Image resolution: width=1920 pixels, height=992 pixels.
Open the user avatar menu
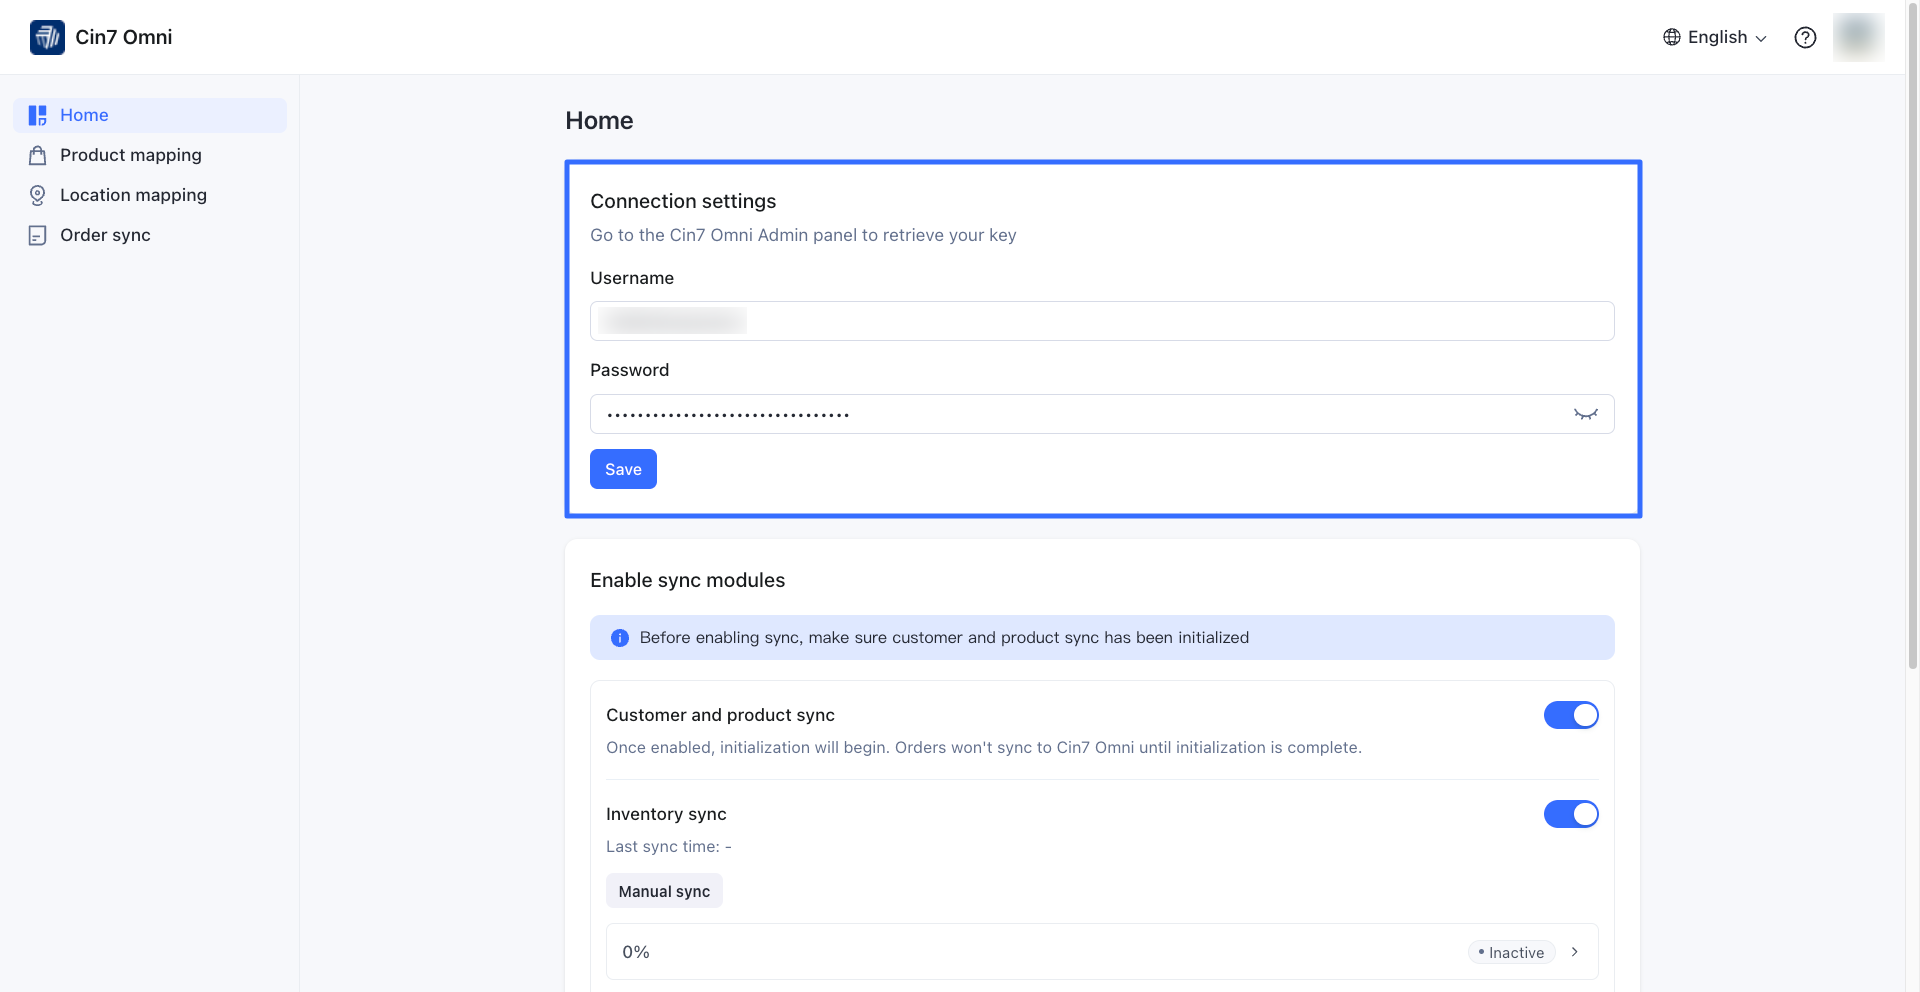[1858, 37]
